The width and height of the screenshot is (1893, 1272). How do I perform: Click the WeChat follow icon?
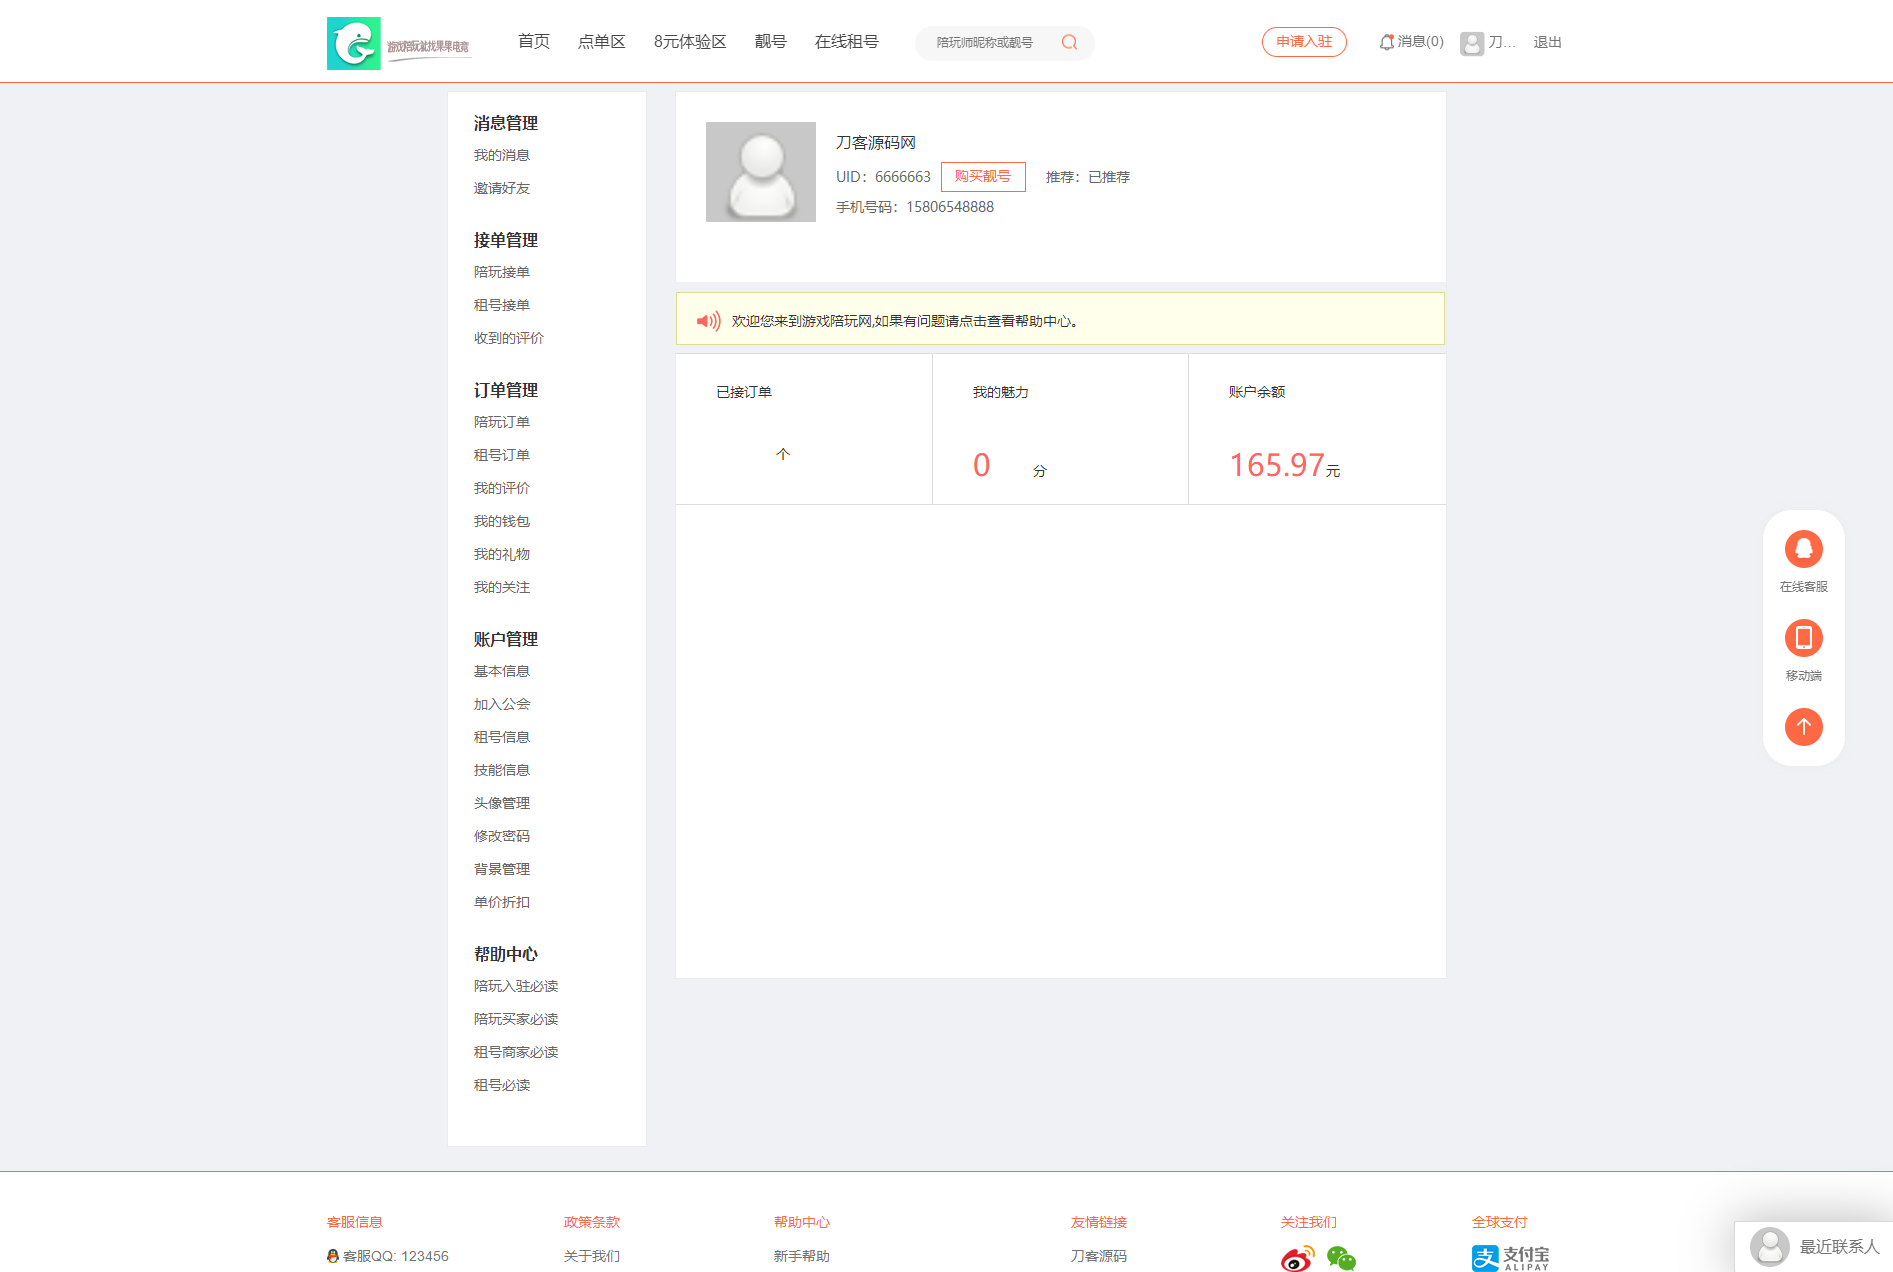[1341, 1258]
